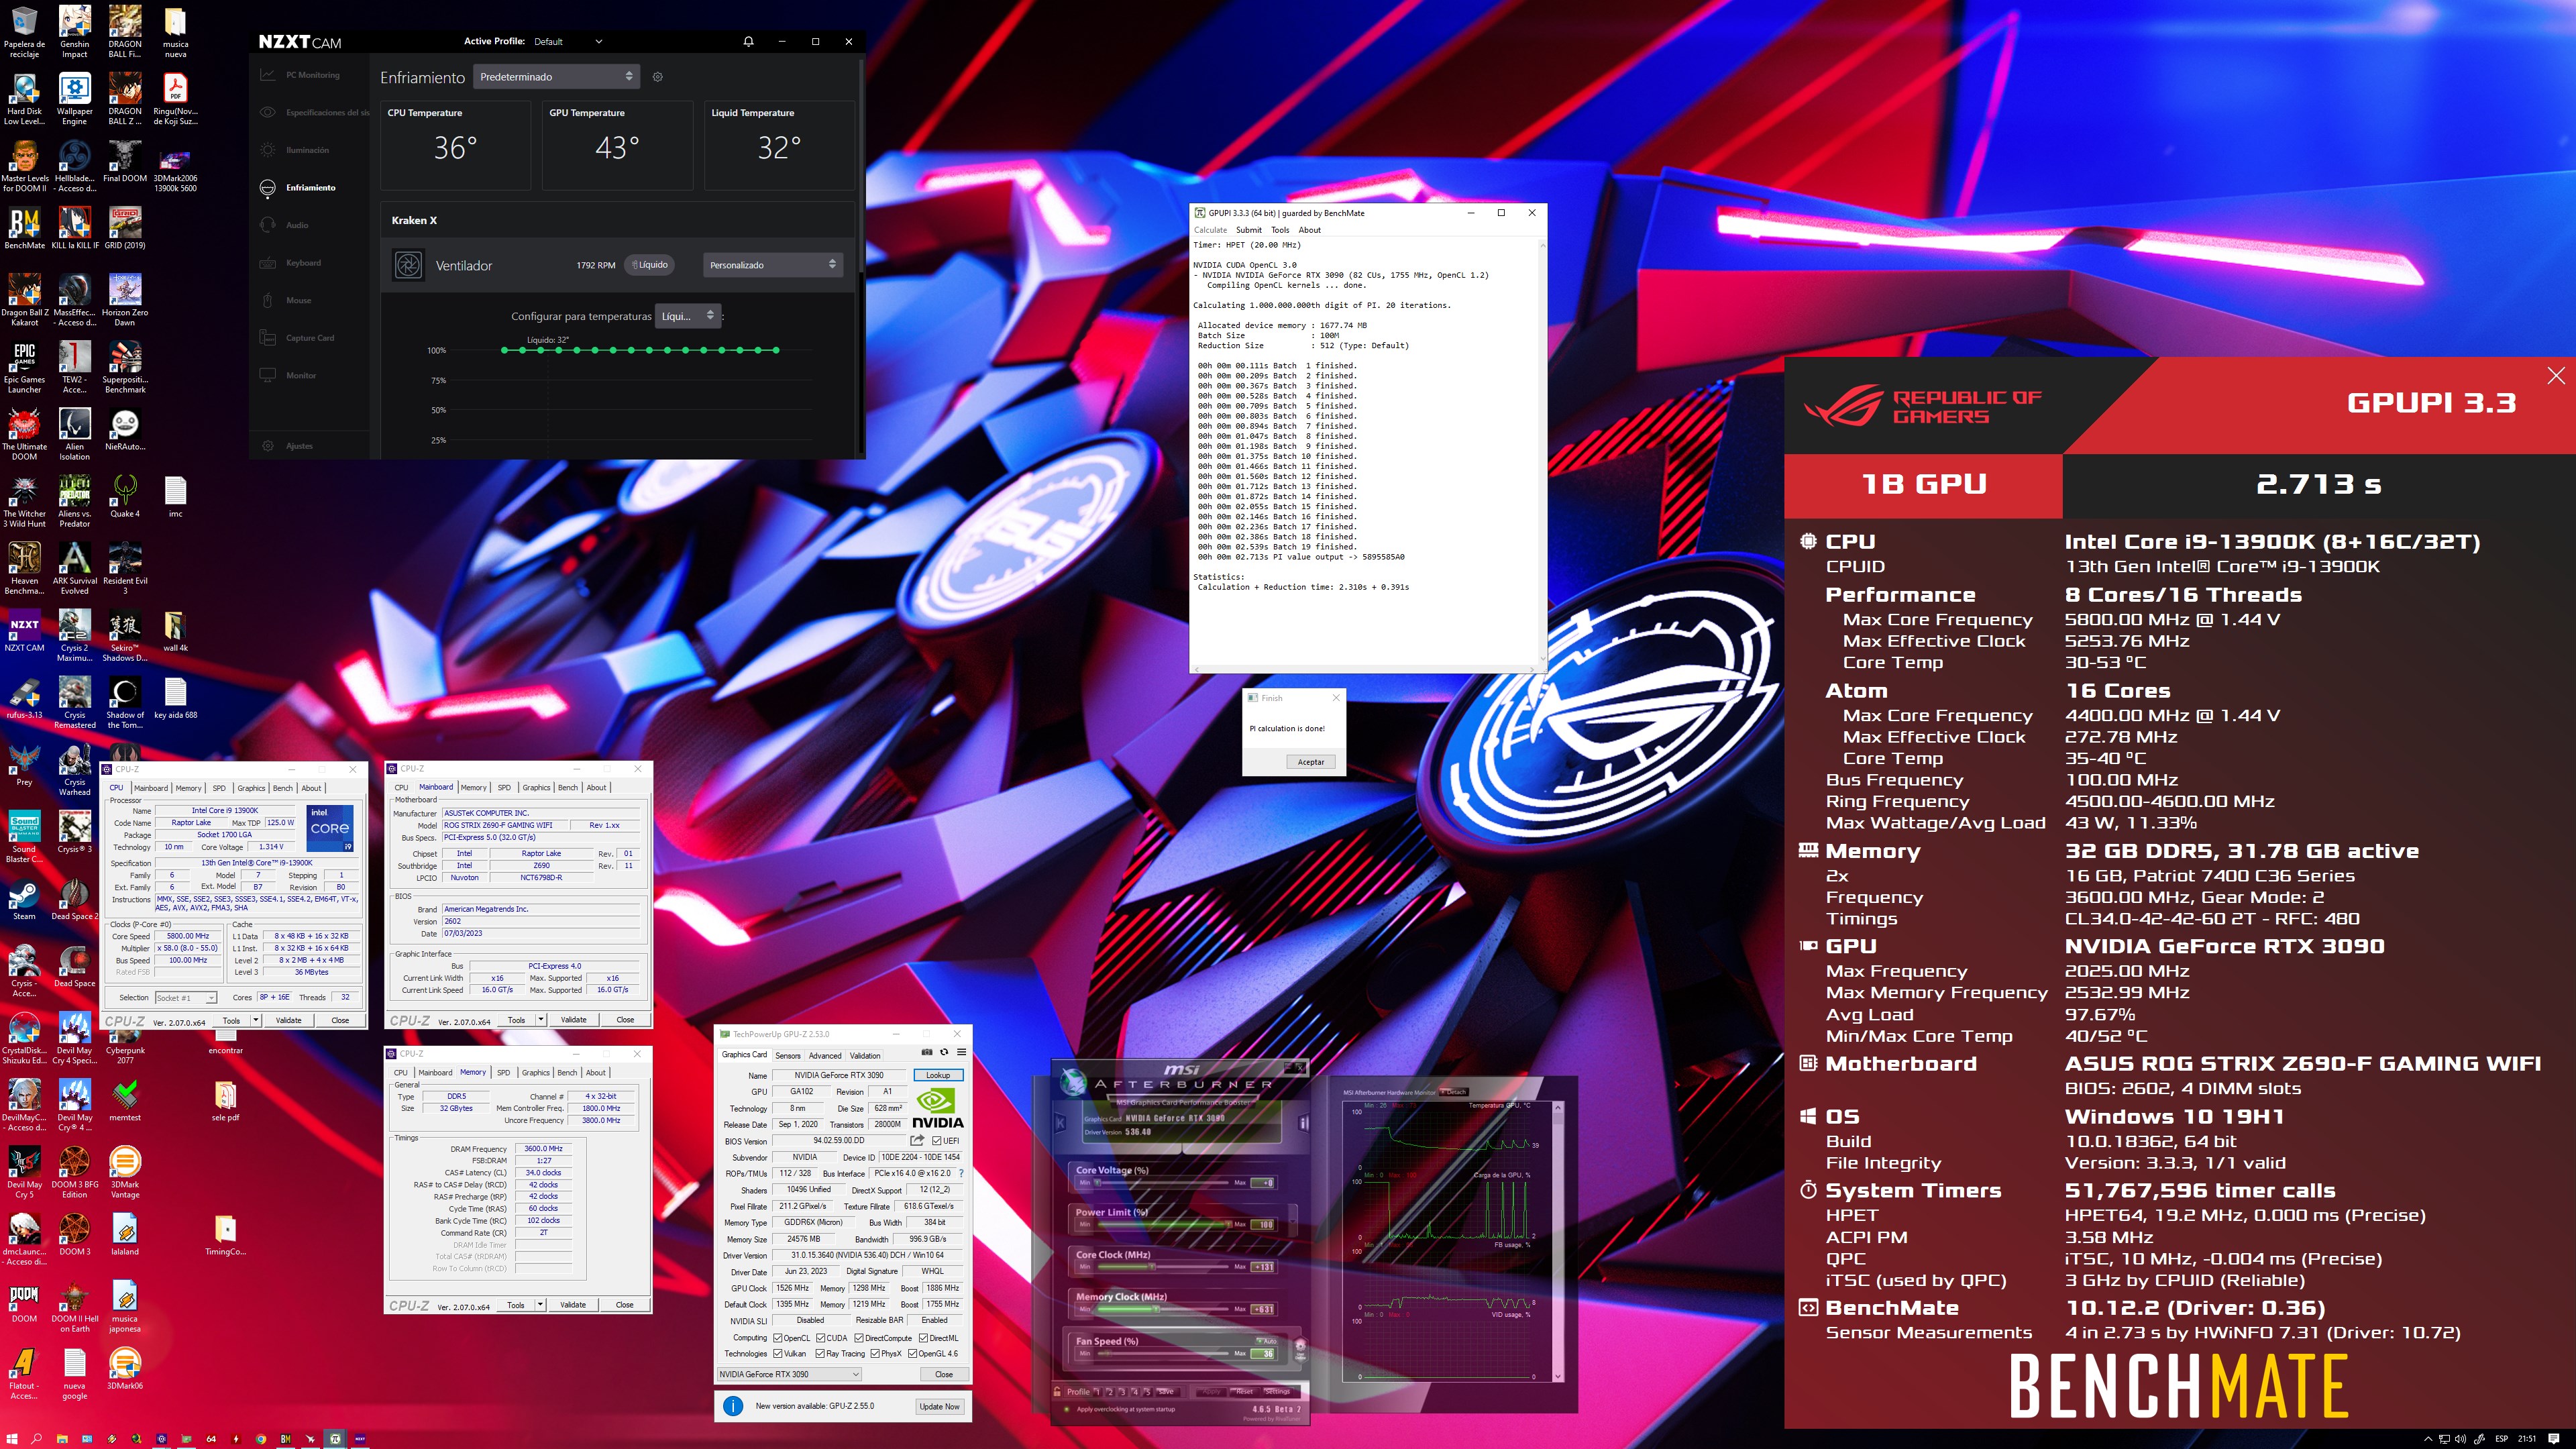Viewport: 2576px width, 1449px height.
Task: Open Epic Games Launcher desktop icon
Action: [x=24, y=367]
